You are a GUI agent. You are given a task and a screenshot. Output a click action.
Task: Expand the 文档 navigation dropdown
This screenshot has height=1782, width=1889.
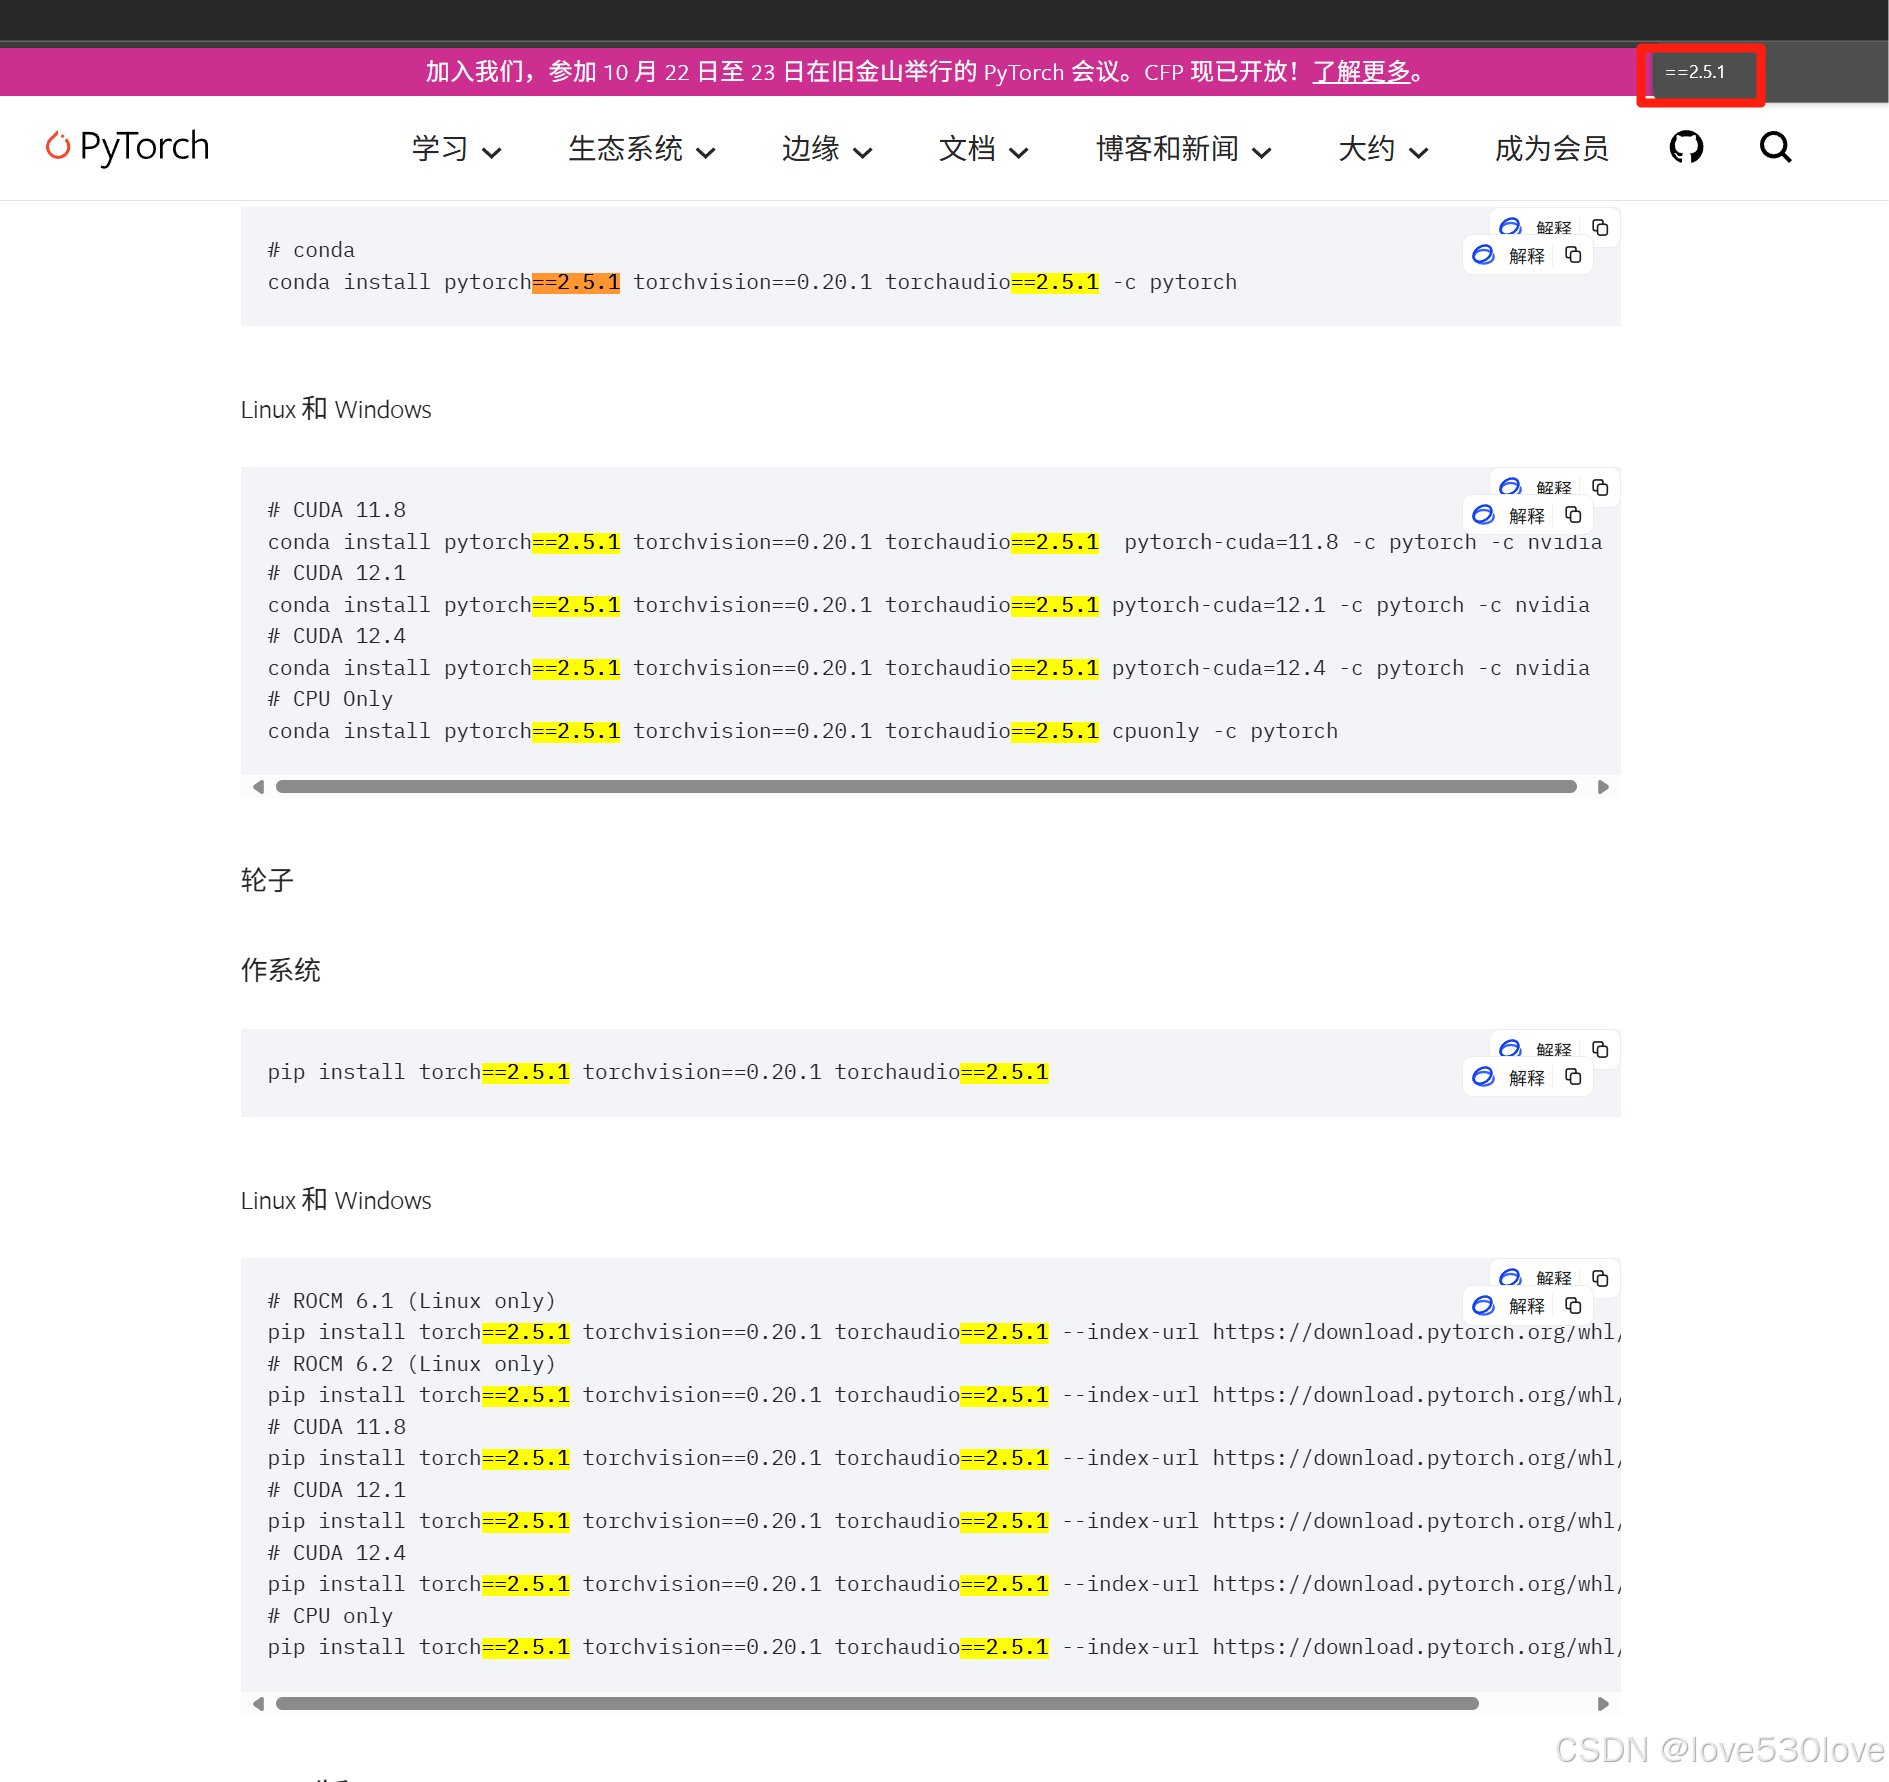click(983, 149)
